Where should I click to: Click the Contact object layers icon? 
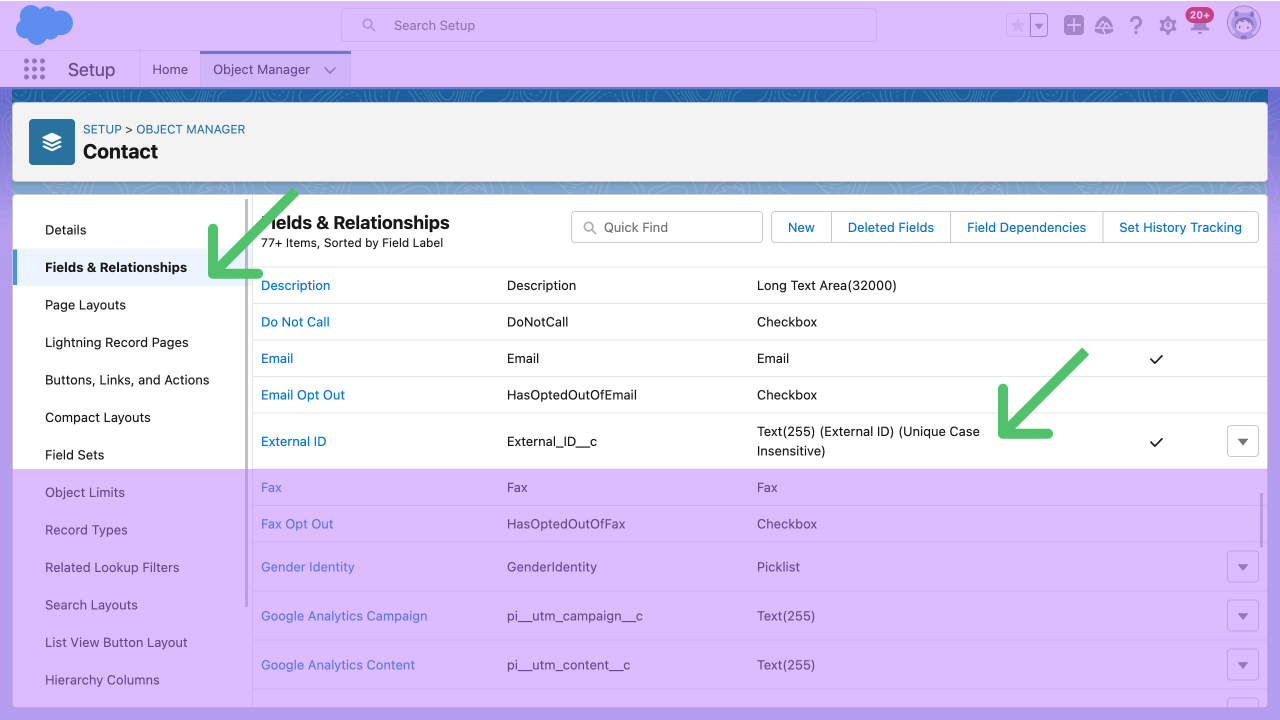tap(52, 142)
